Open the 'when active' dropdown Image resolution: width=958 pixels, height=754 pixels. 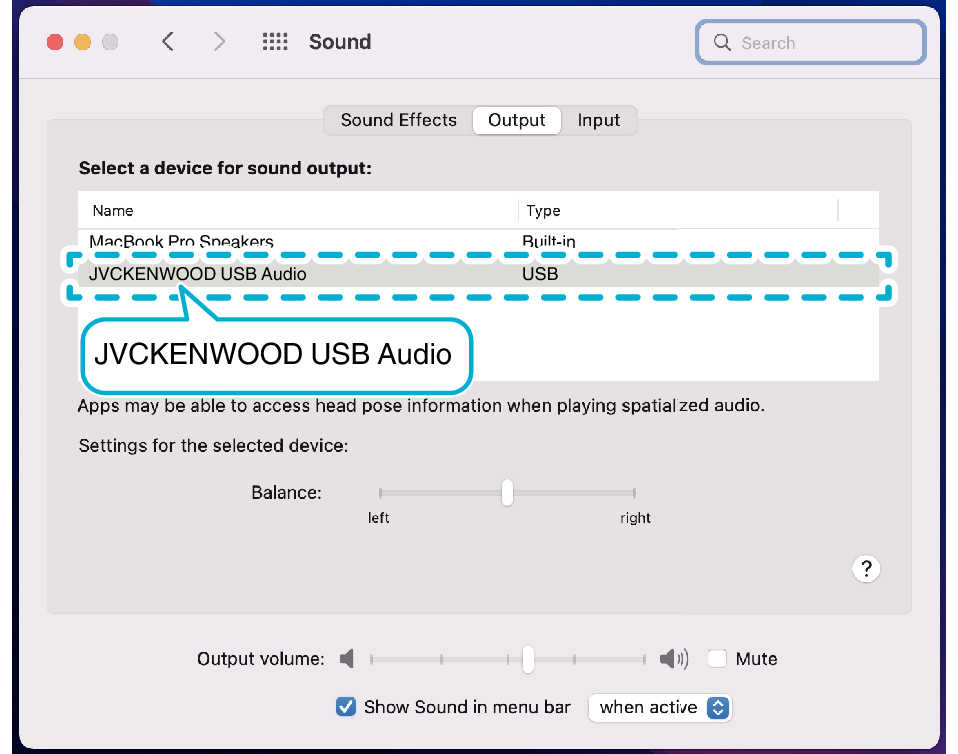[x=660, y=707]
